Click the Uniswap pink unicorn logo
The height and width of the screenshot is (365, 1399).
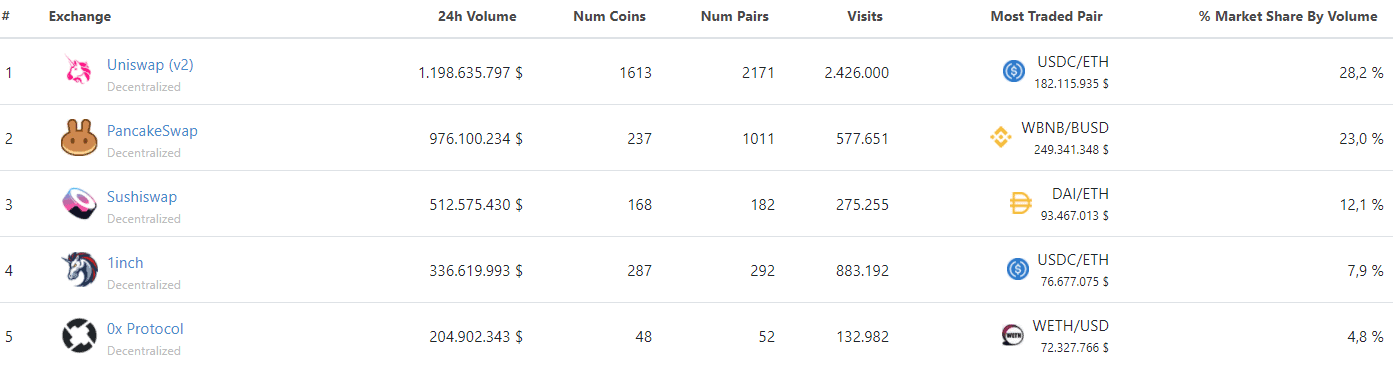(x=79, y=72)
